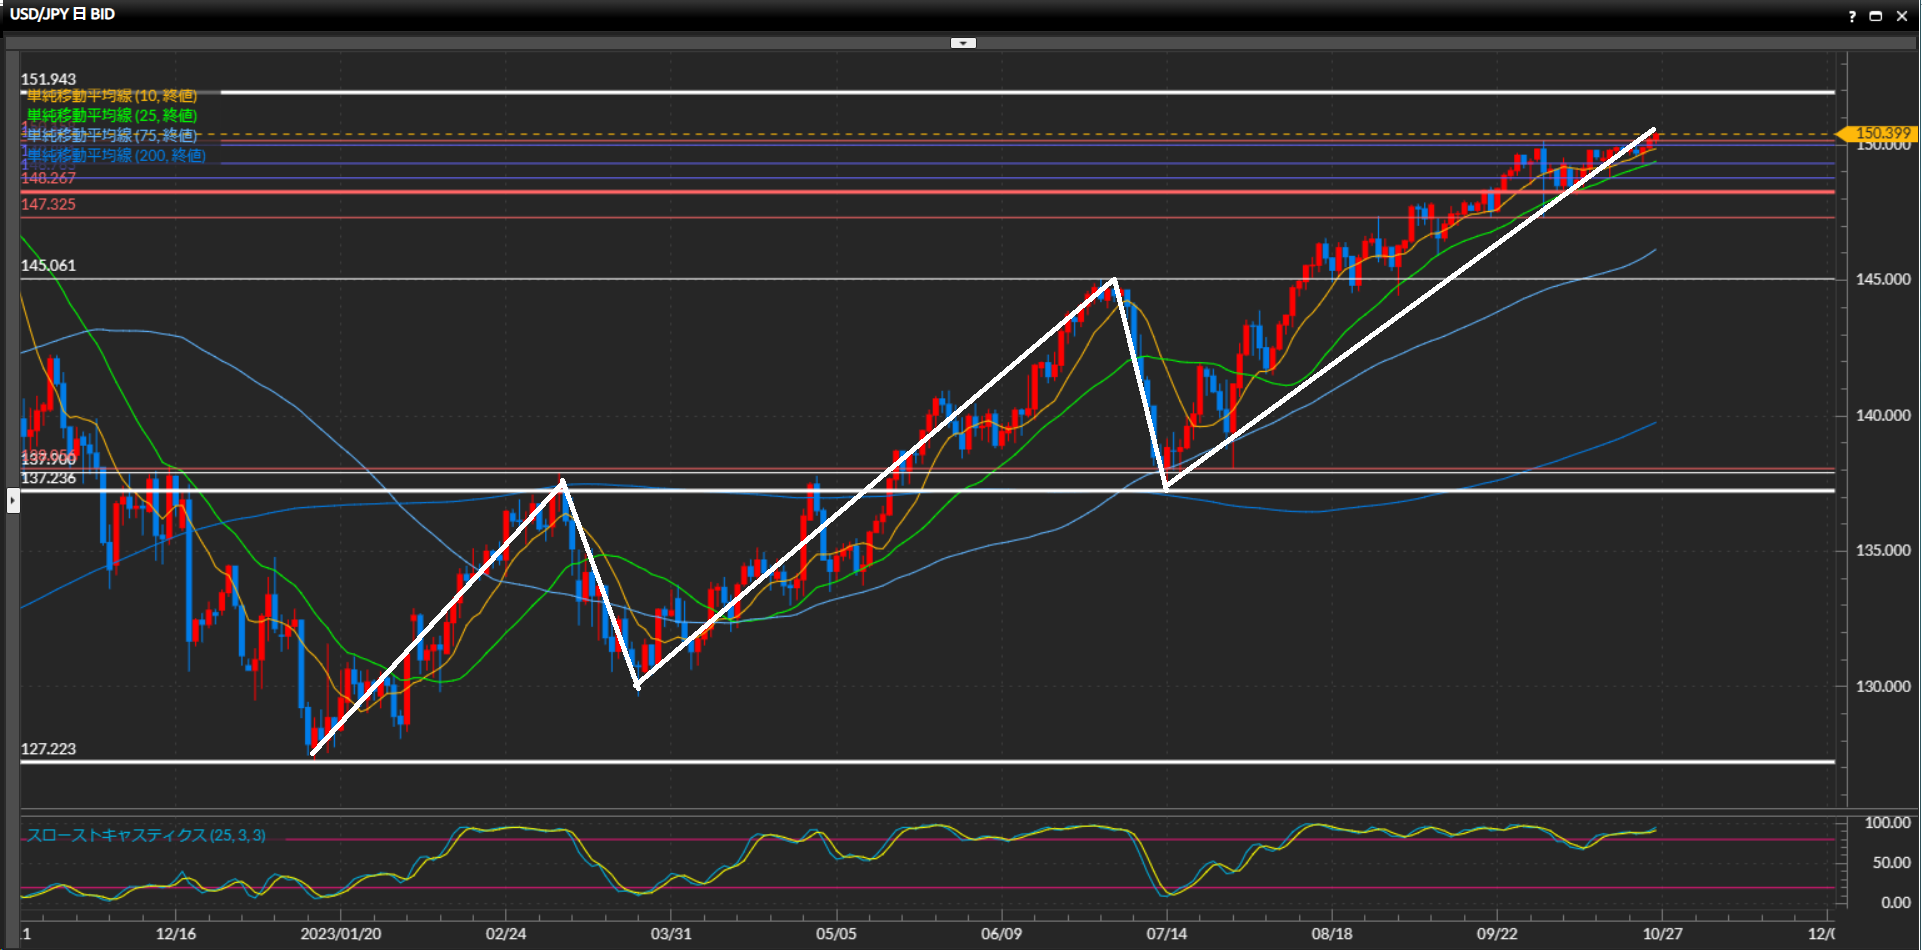This screenshot has height=950, width=1922.
Task: Select the 127.223 support line label
Action: click(48, 749)
